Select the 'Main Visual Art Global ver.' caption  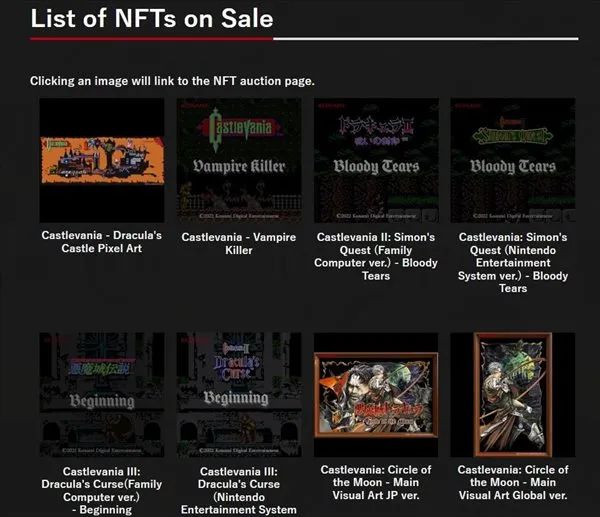tap(513, 483)
